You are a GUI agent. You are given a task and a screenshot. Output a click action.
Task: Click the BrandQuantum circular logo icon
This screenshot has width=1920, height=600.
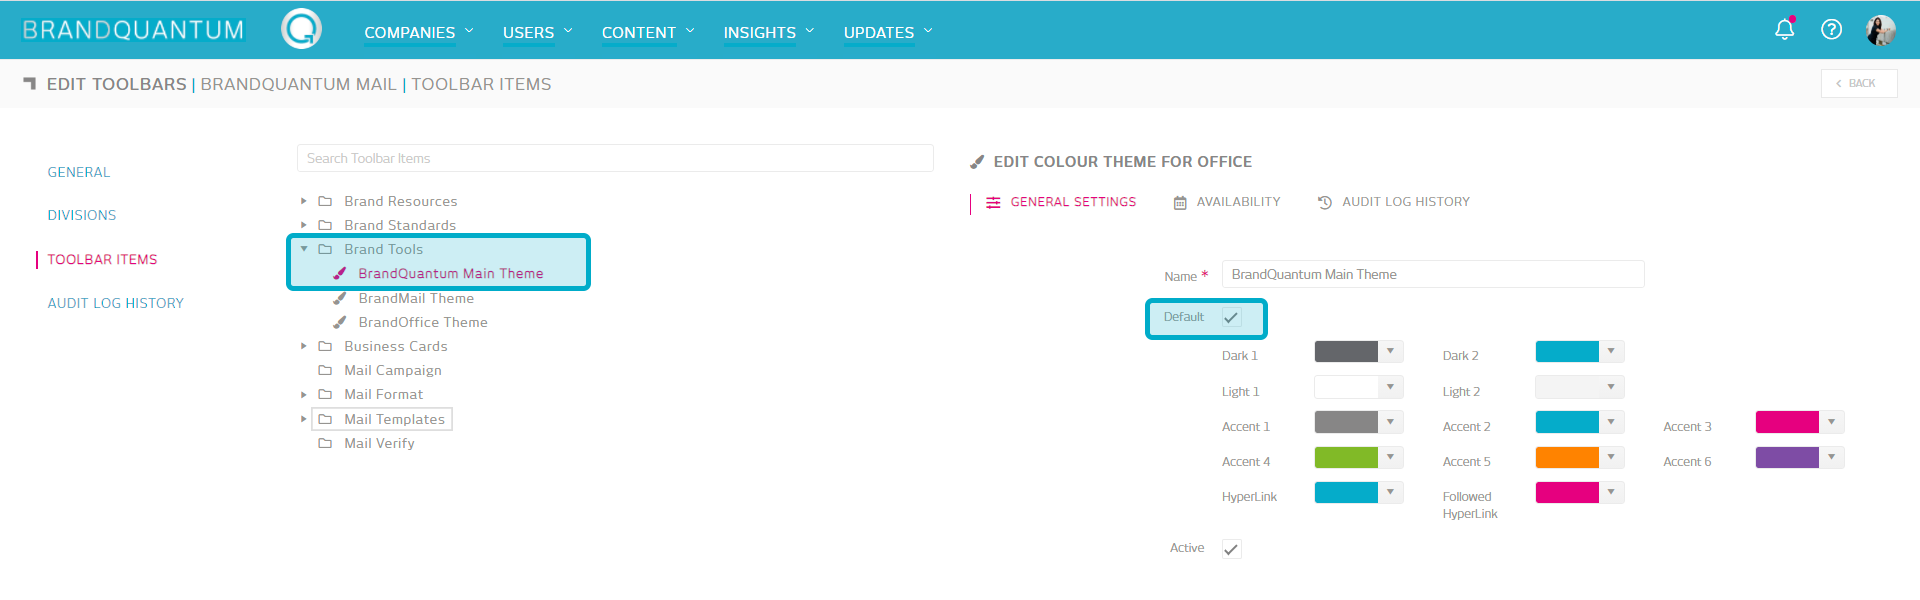coord(301,29)
